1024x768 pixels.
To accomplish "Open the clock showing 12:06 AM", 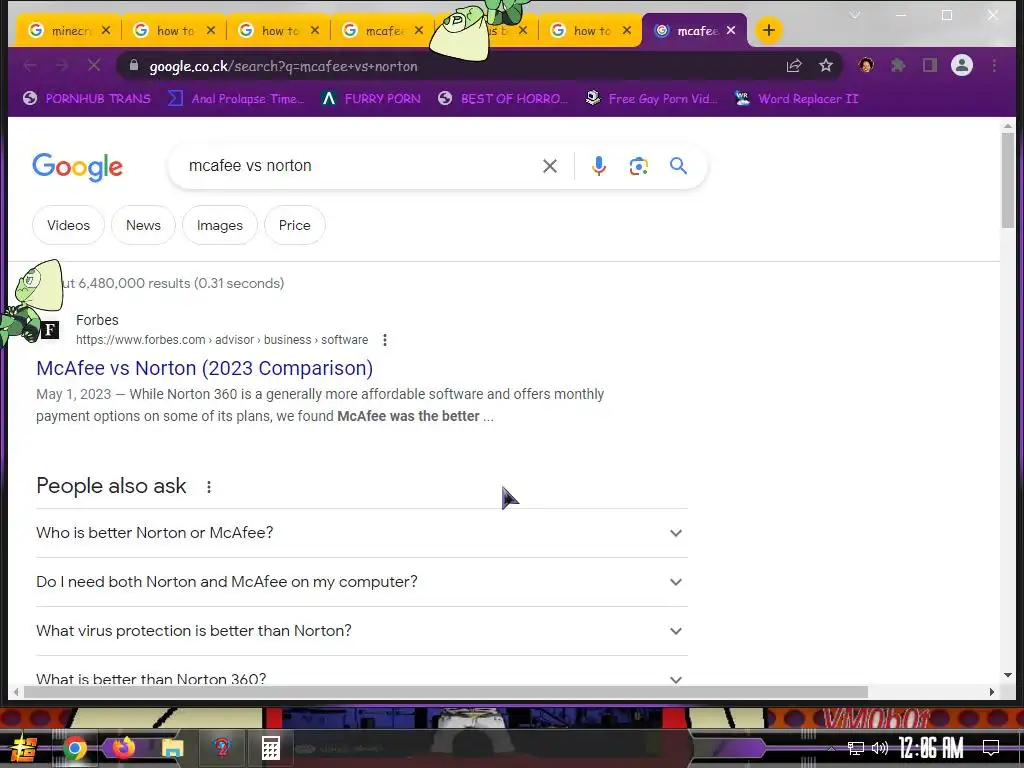I will (931, 748).
